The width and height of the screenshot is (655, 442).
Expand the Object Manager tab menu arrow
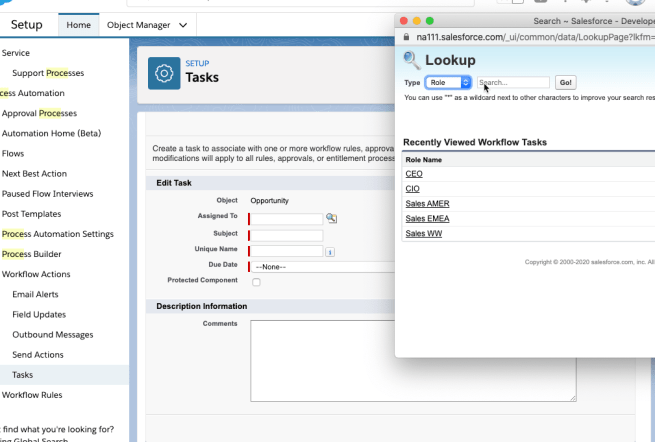183,25
